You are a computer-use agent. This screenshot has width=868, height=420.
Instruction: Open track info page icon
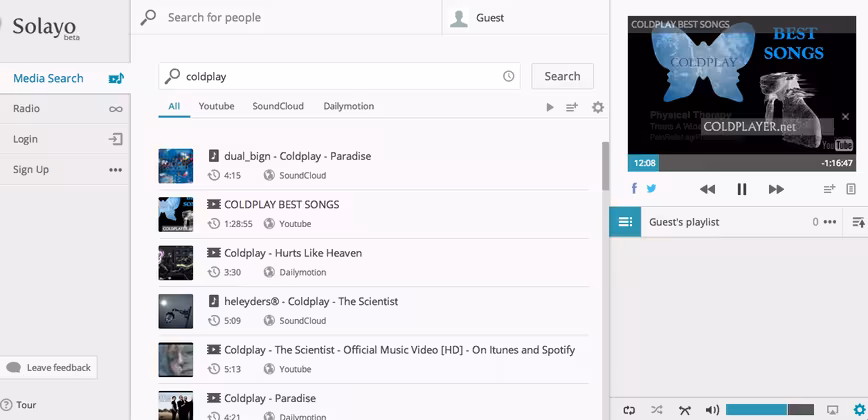pyautogui.click(x=851, y=189)
